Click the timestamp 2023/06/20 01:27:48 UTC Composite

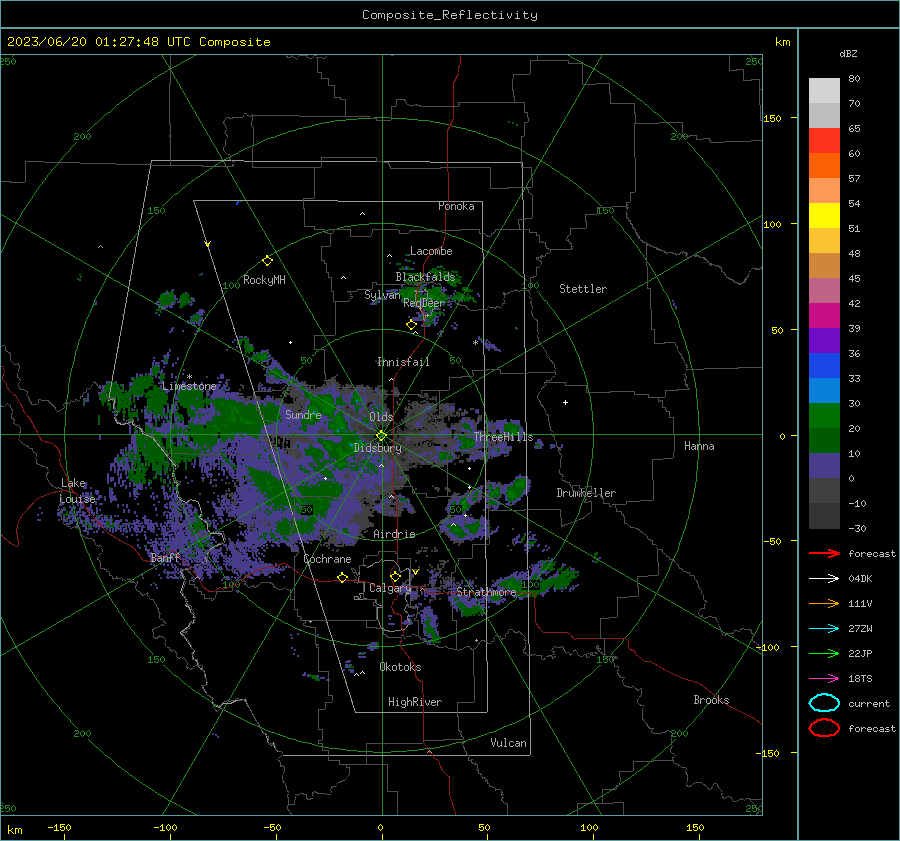[x=138, y=42]
